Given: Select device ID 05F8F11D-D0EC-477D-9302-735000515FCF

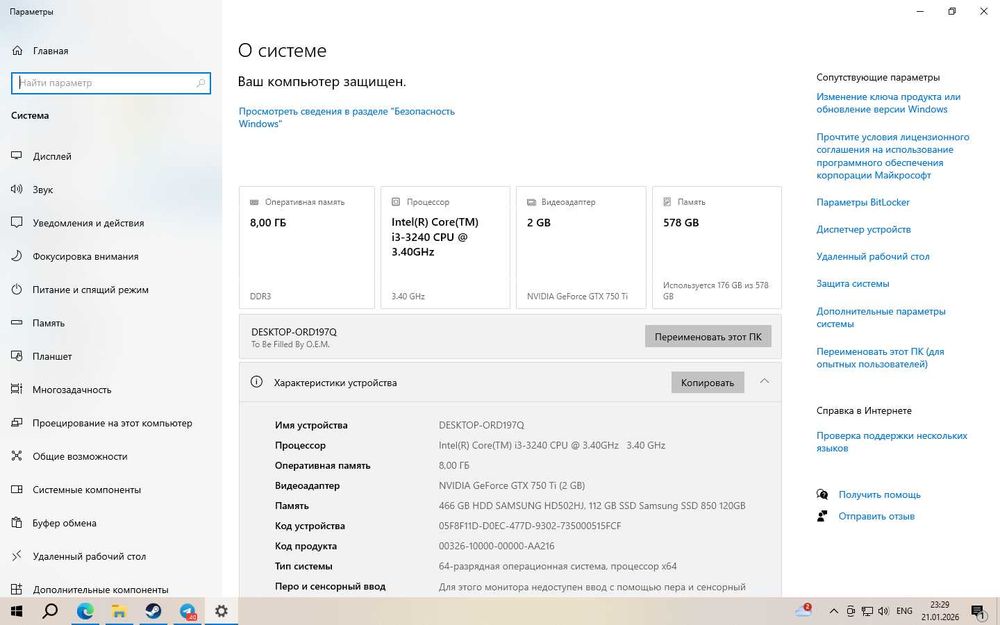Looking at the screenshot, I should click(x=530, y=526).
